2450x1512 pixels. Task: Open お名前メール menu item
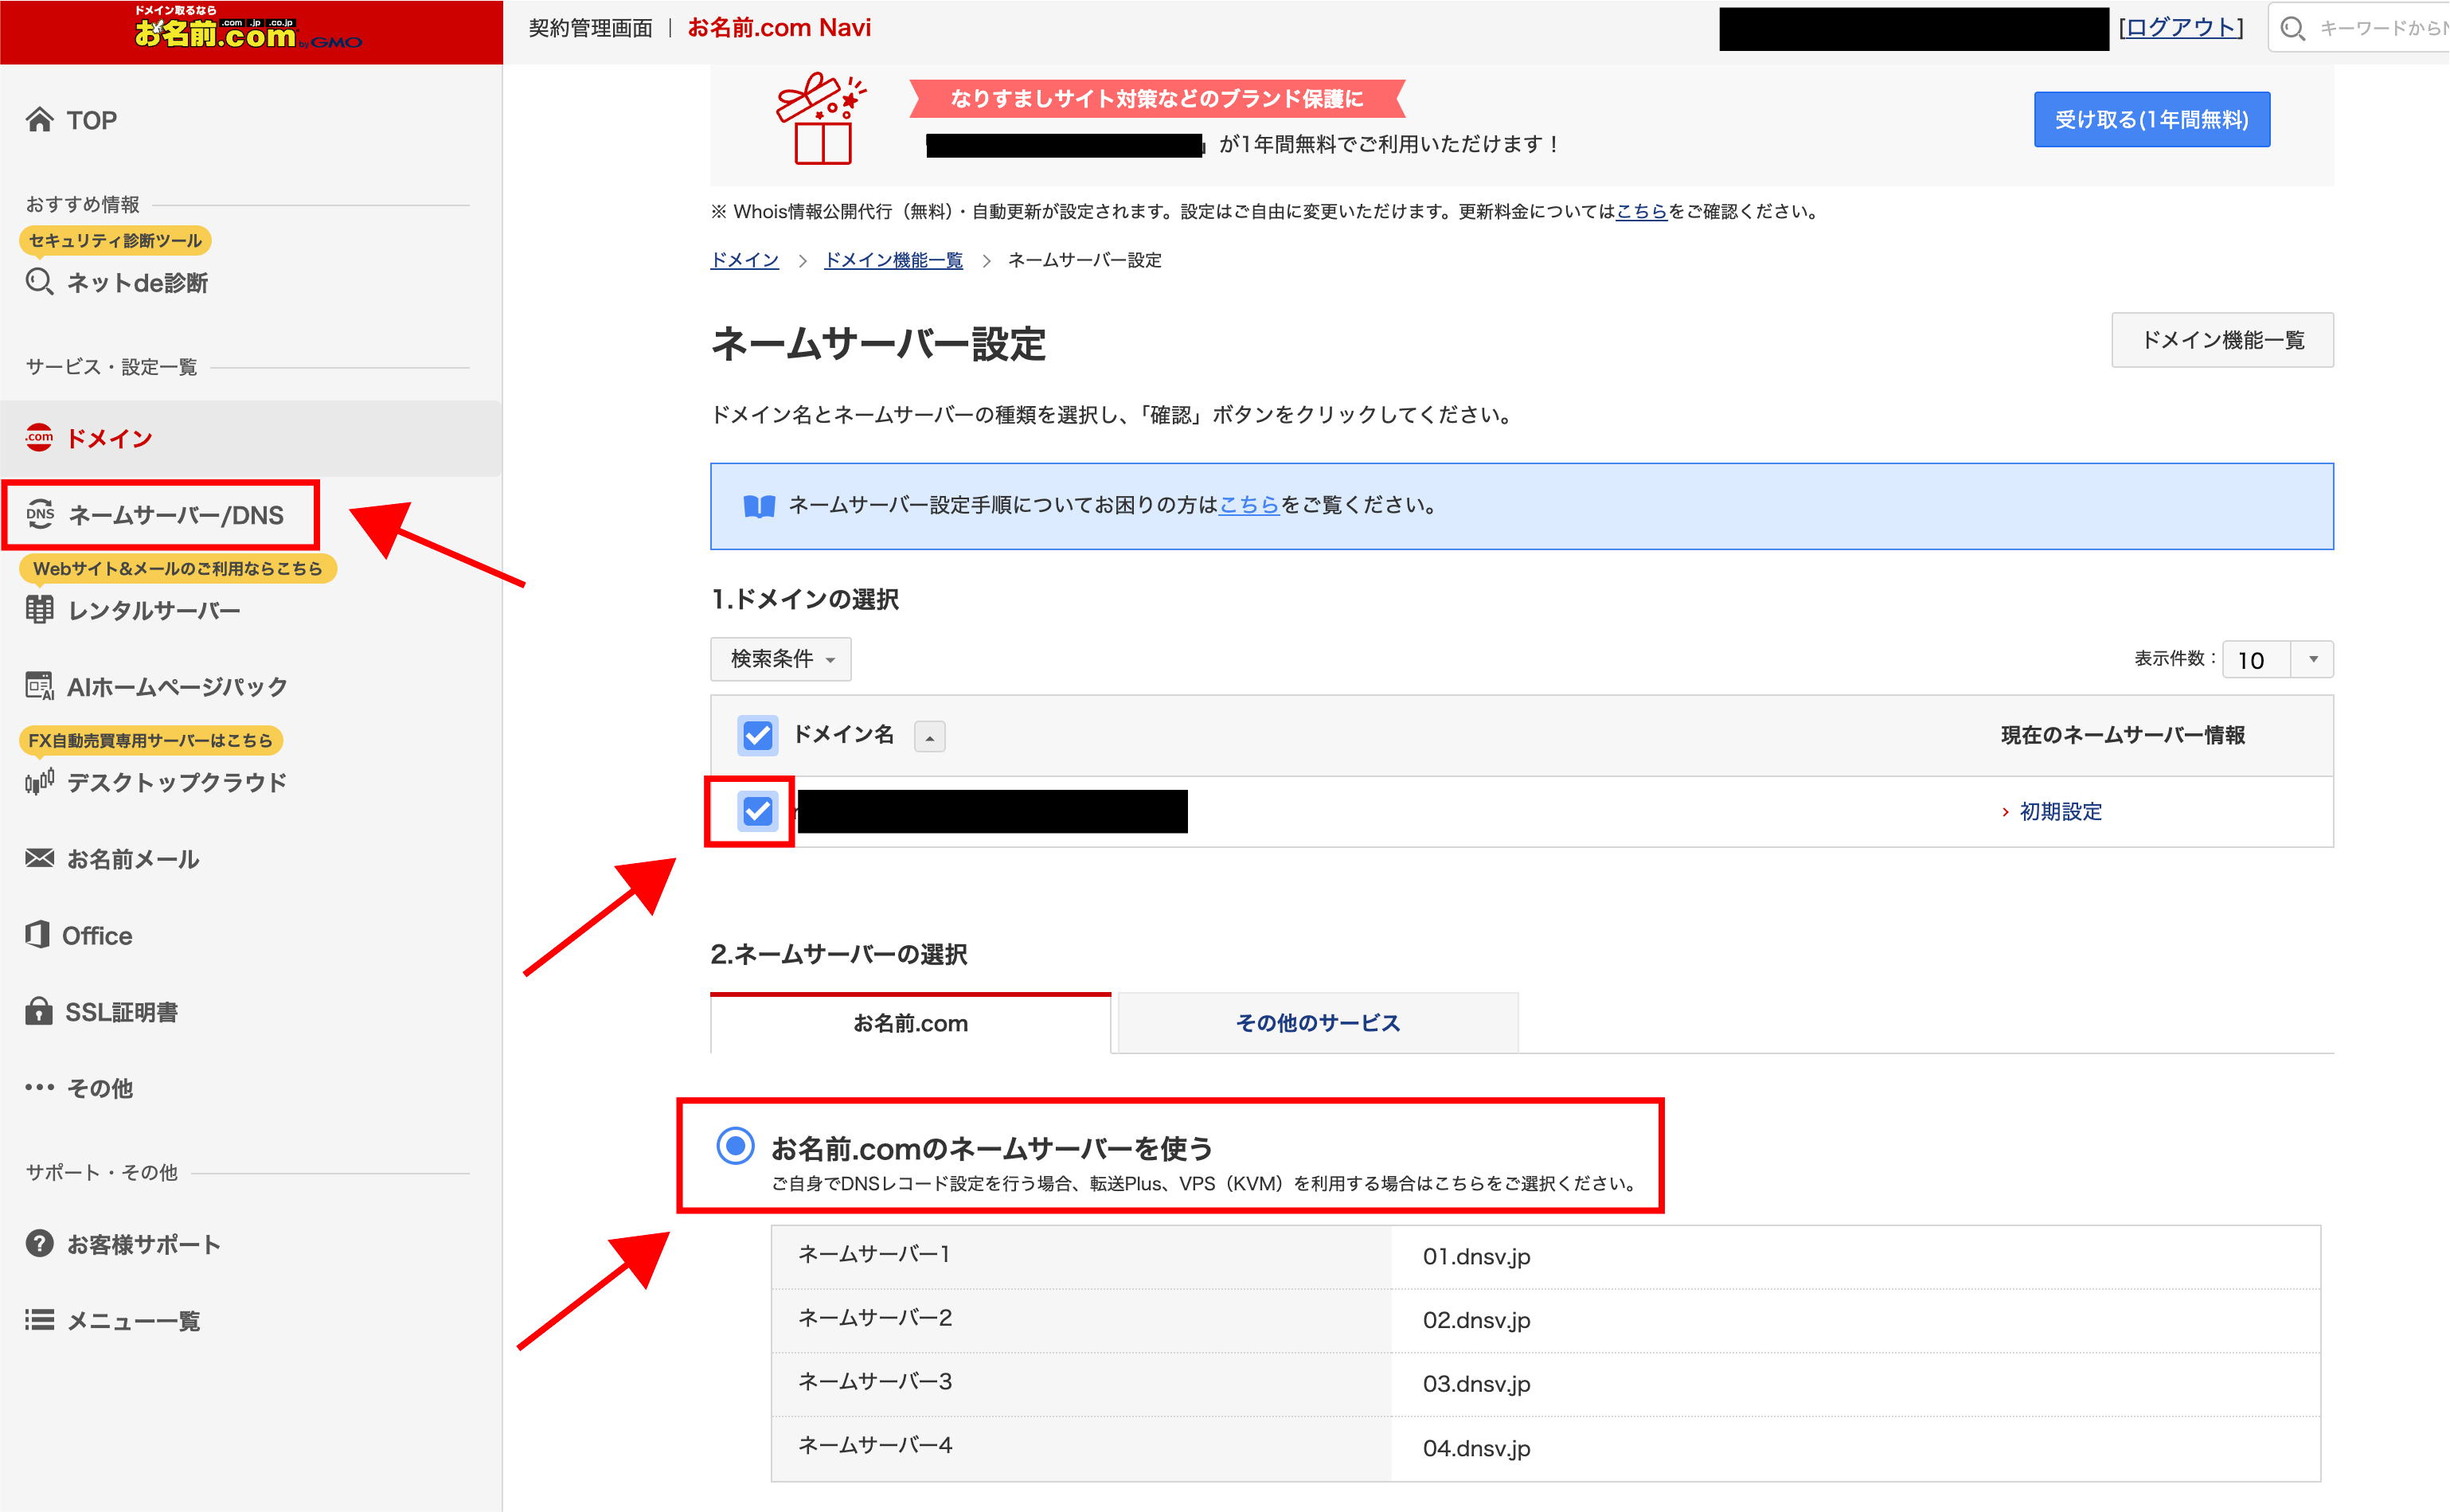(133, 859)
